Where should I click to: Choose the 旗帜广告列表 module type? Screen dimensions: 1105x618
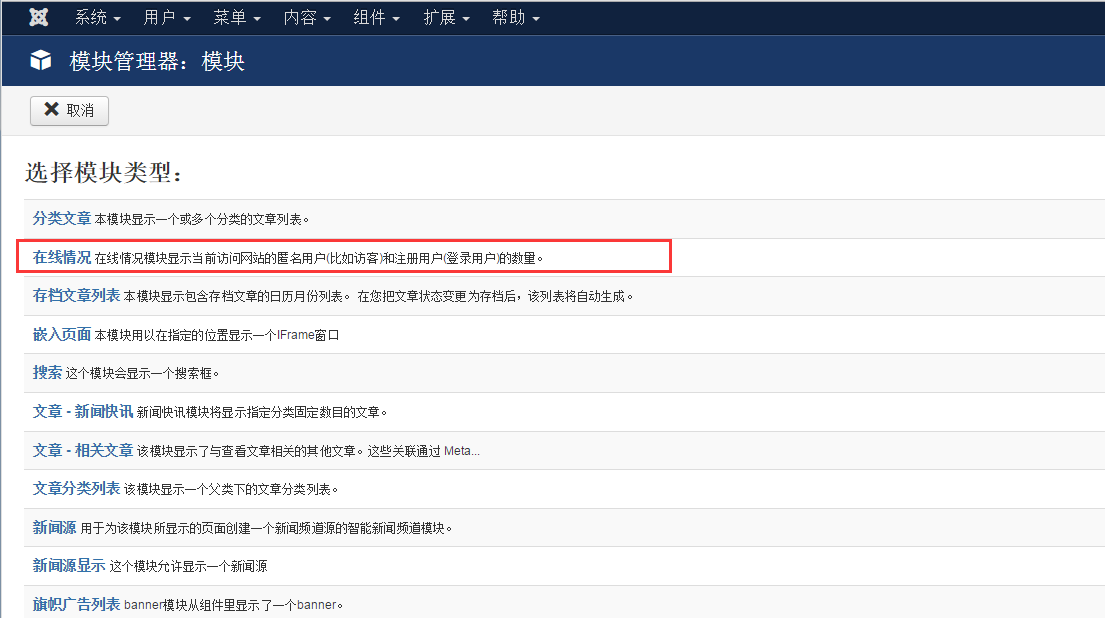pyautogui.click(x=76, y=604)
